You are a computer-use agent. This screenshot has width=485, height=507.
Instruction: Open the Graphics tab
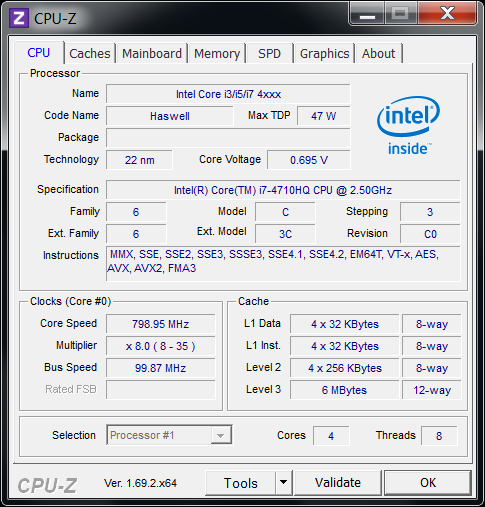point(324,53)
